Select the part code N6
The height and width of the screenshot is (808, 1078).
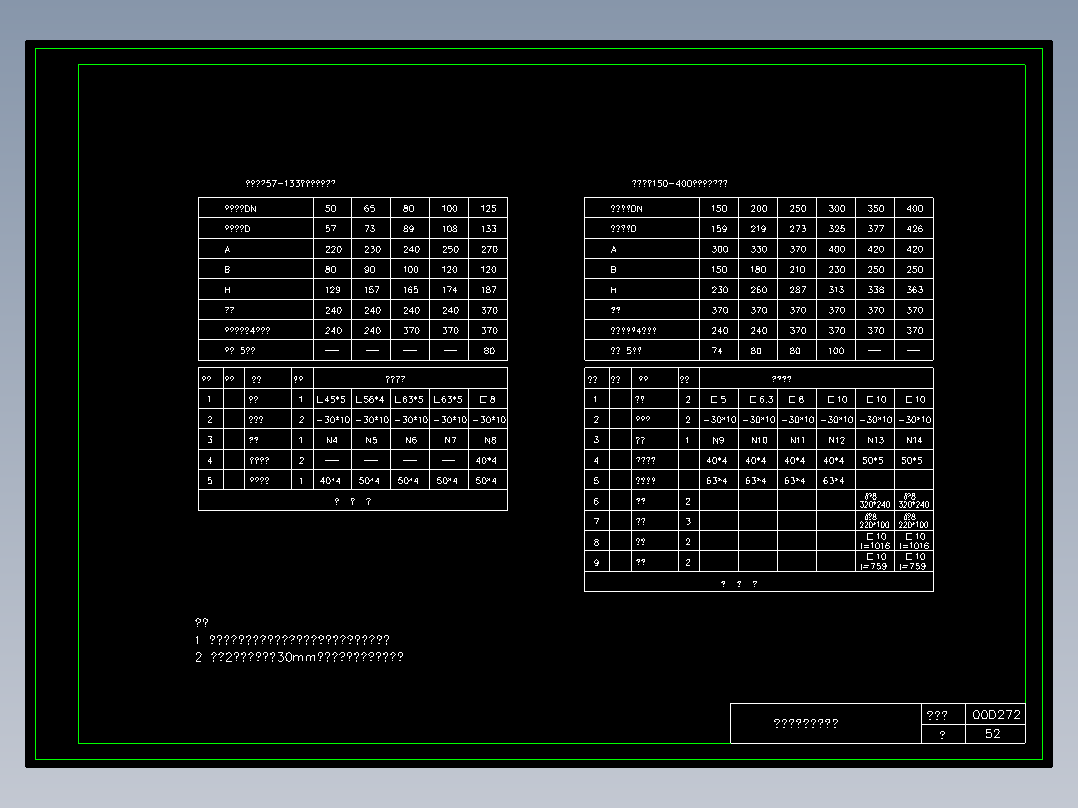(410, 440)
